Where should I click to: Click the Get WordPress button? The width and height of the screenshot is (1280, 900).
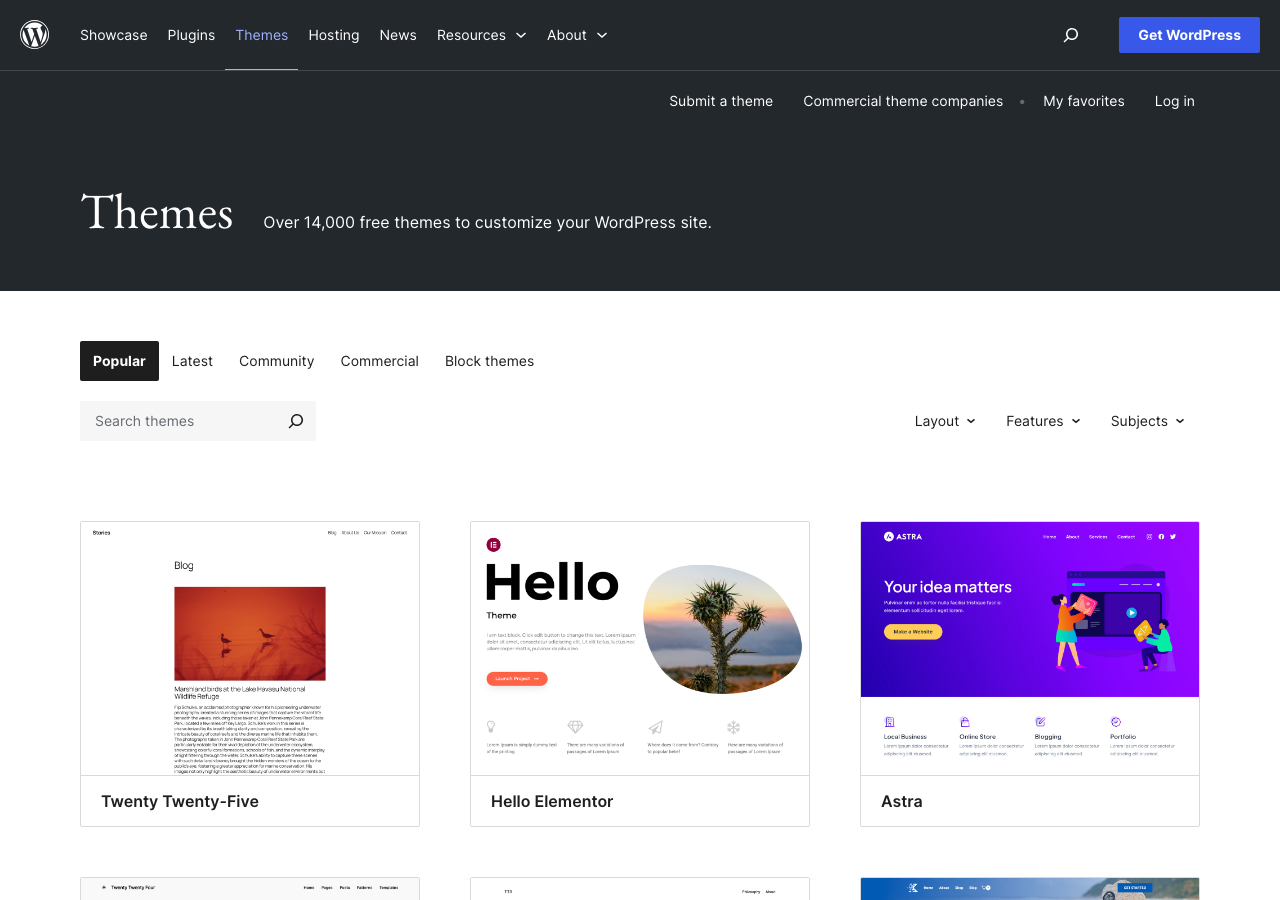(1189, 35)
